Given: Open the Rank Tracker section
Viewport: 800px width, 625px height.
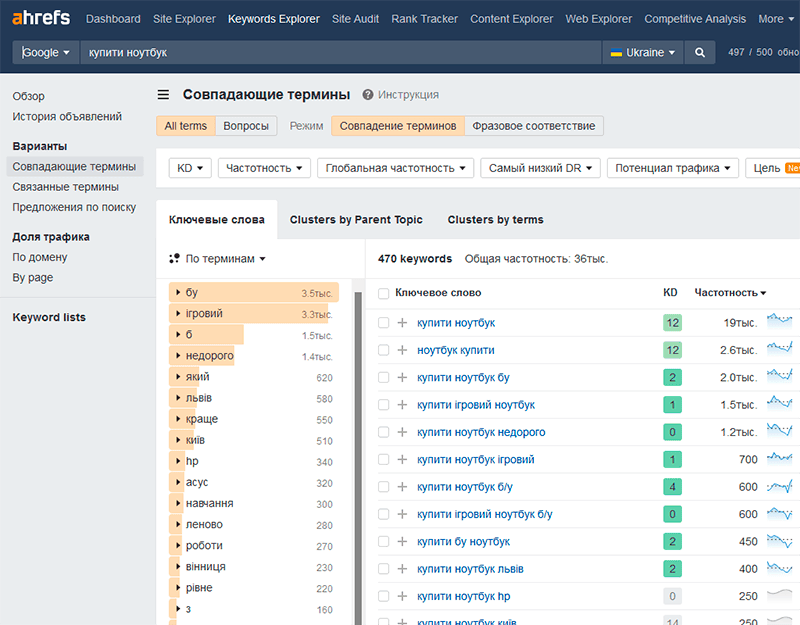Looking at the screenshot, I should [x=424, y=19].
